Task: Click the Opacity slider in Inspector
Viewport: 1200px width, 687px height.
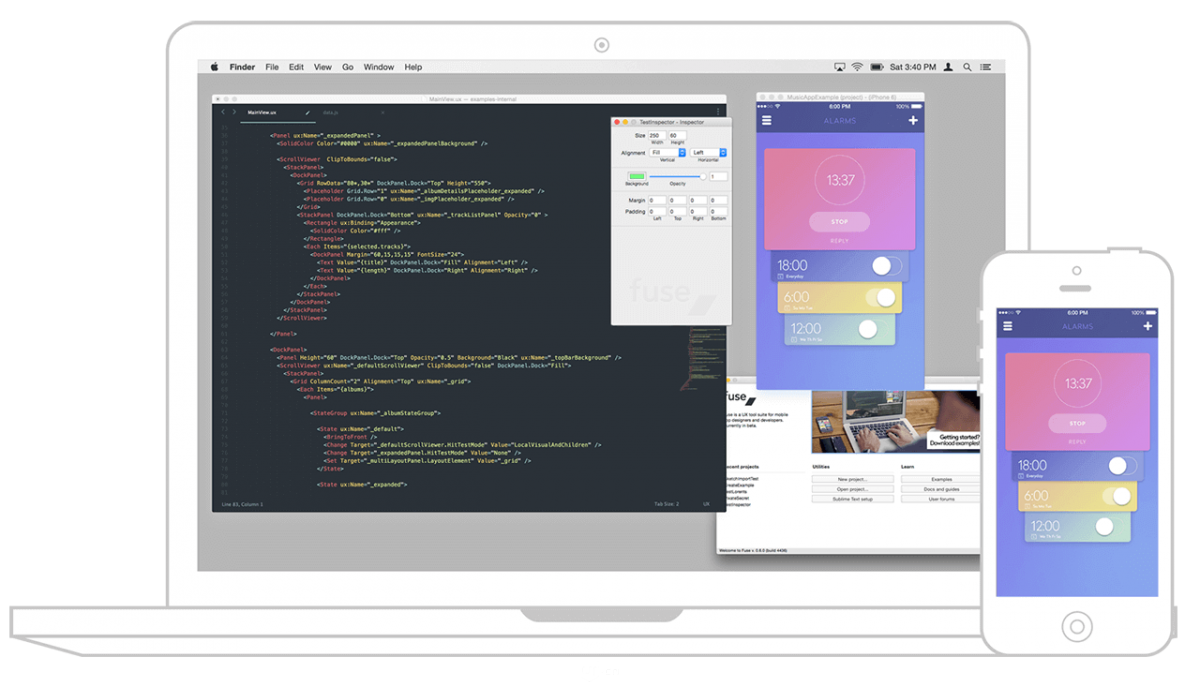Action: (x=677, y=176)
